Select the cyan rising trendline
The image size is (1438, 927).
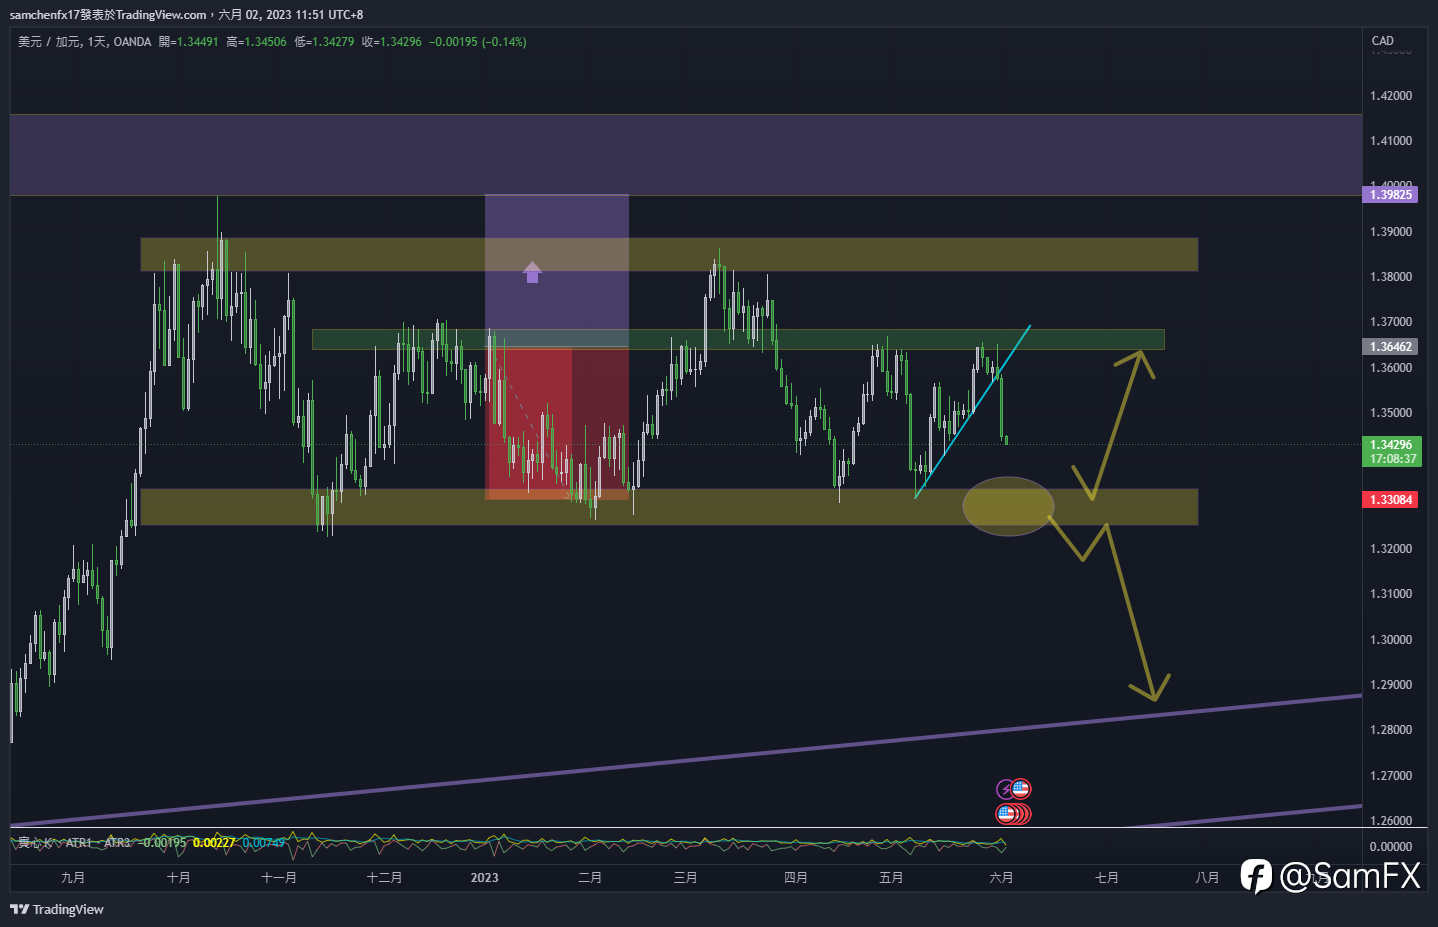click(972, 411)
